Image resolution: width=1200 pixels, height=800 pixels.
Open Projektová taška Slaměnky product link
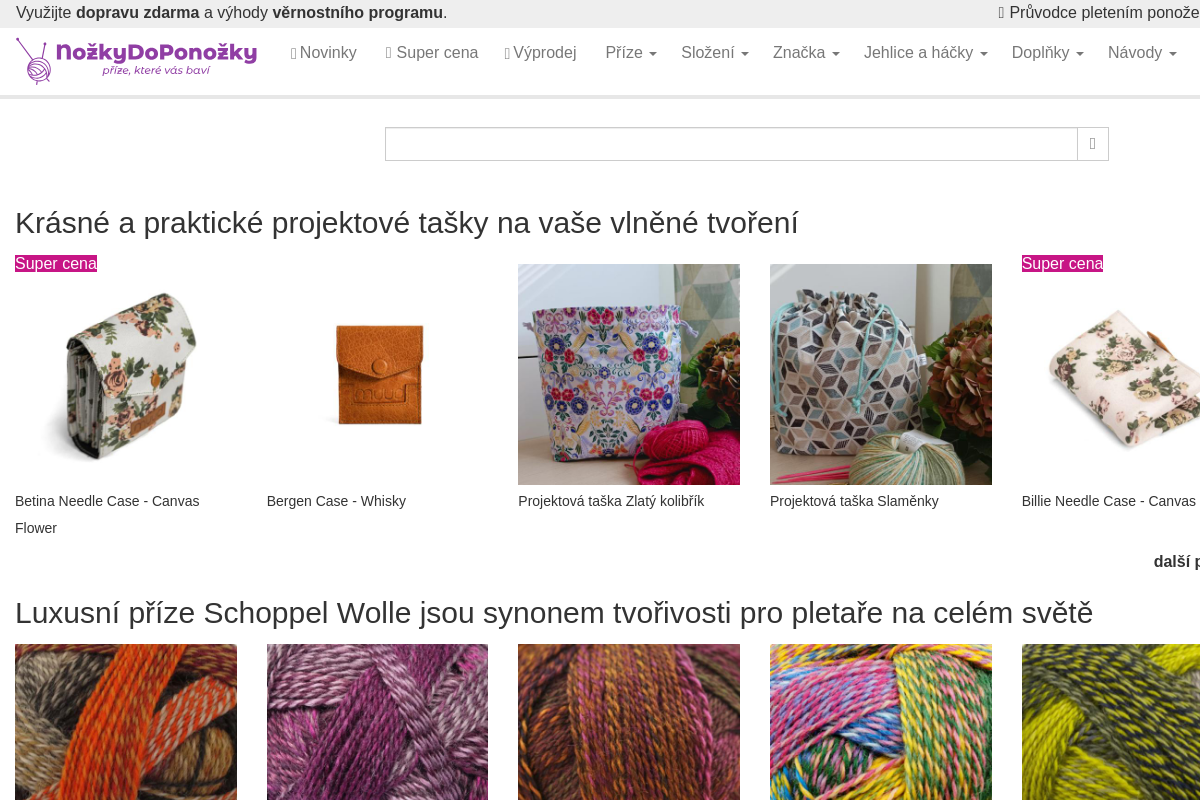[x=854, y=501]
